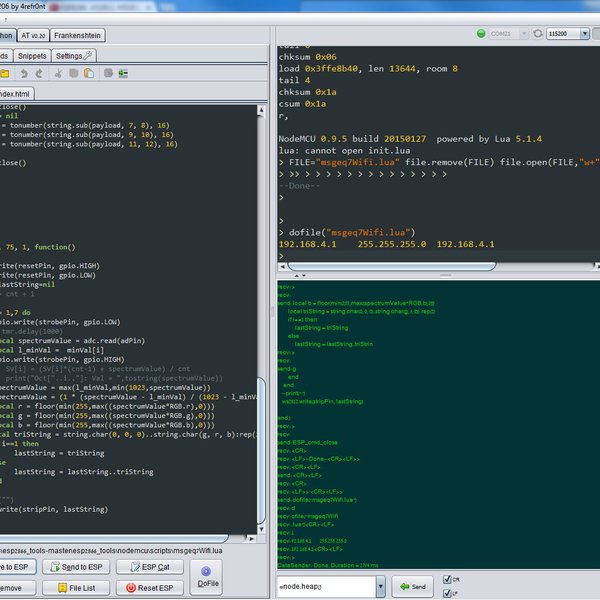Click the terminal split-pane collapse arrows

300,275
